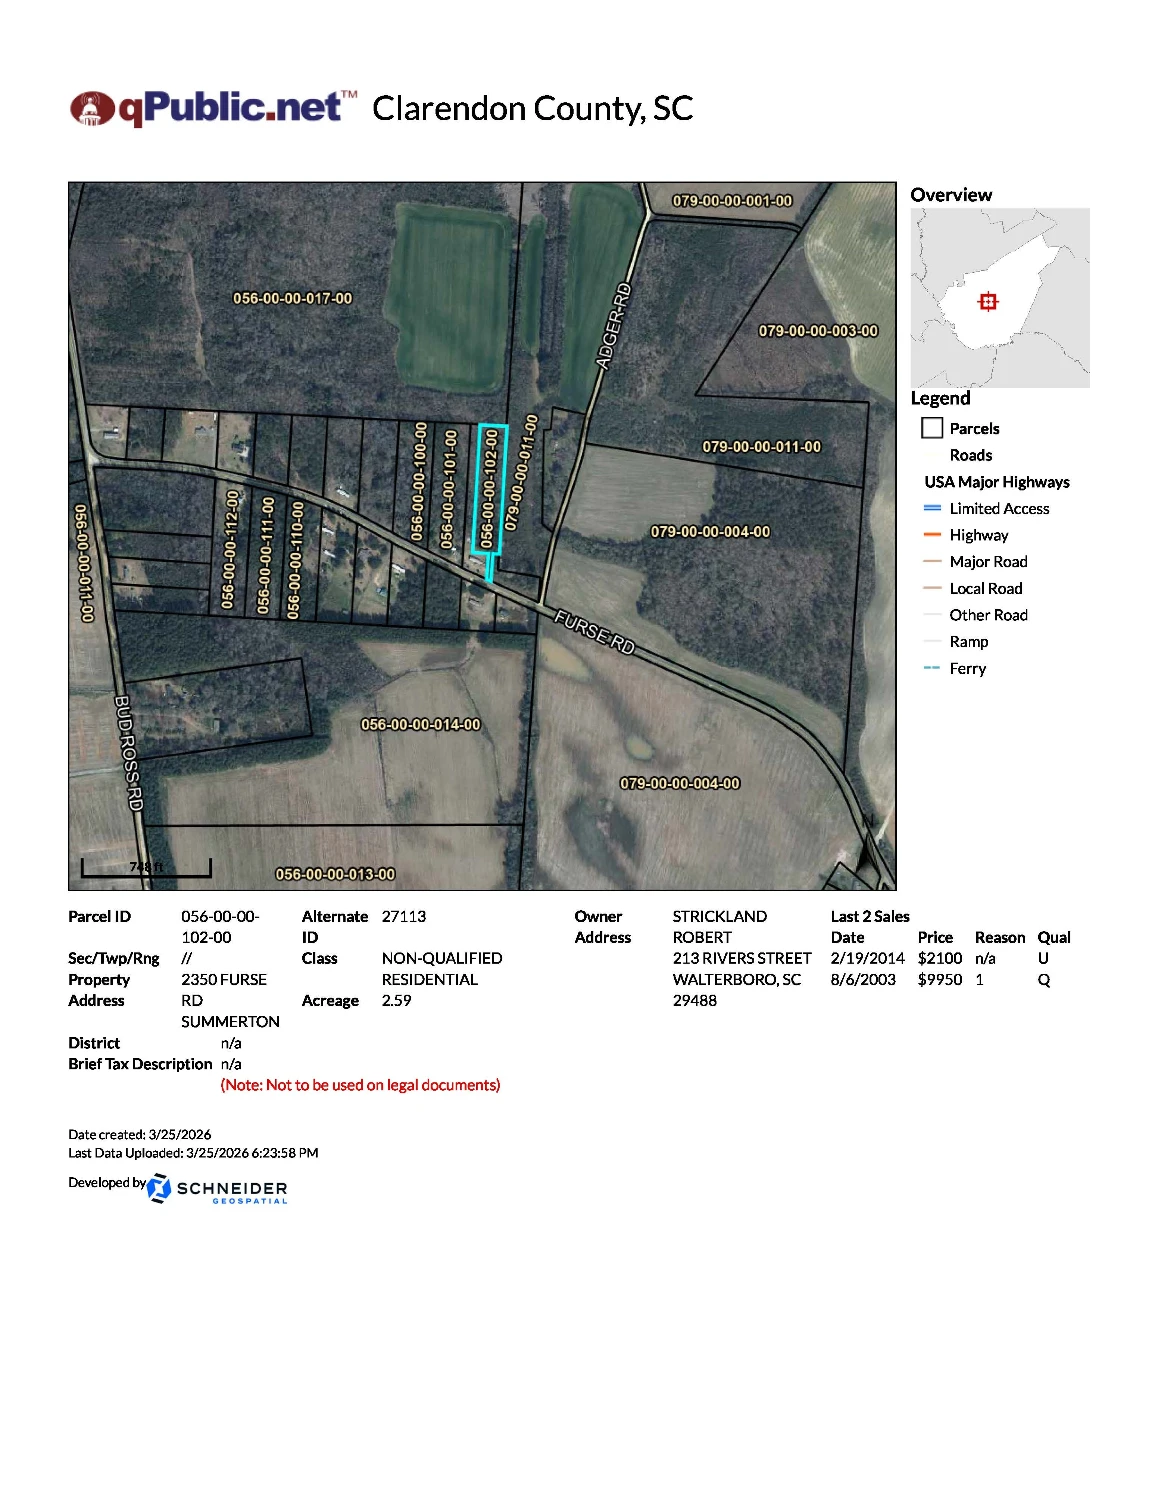Click the Overview heading

click(951, 195)
